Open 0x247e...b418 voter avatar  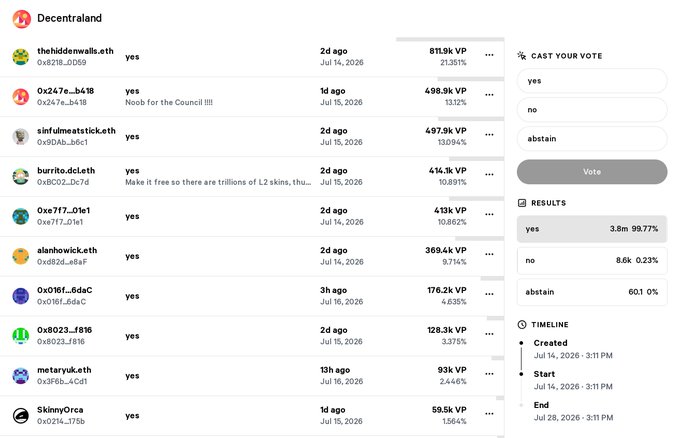[20, 97]
